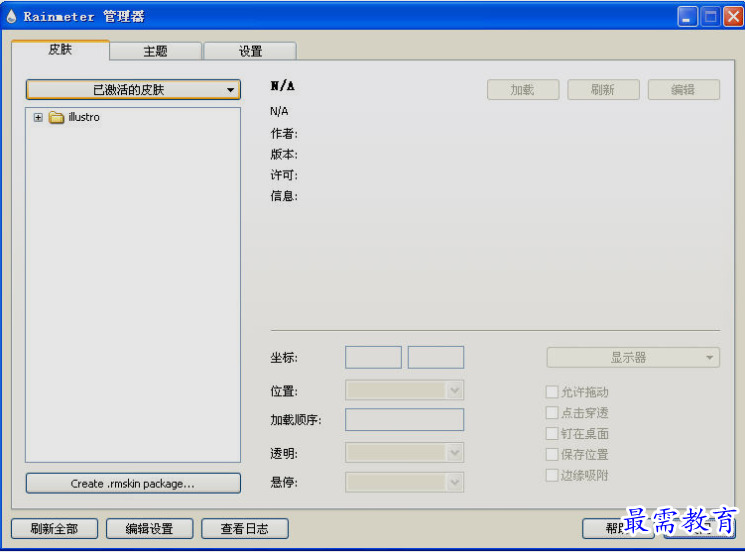The width and height of the screenshot is (745, 552).
Task: Open the 设置 tab
Action: 250,51
